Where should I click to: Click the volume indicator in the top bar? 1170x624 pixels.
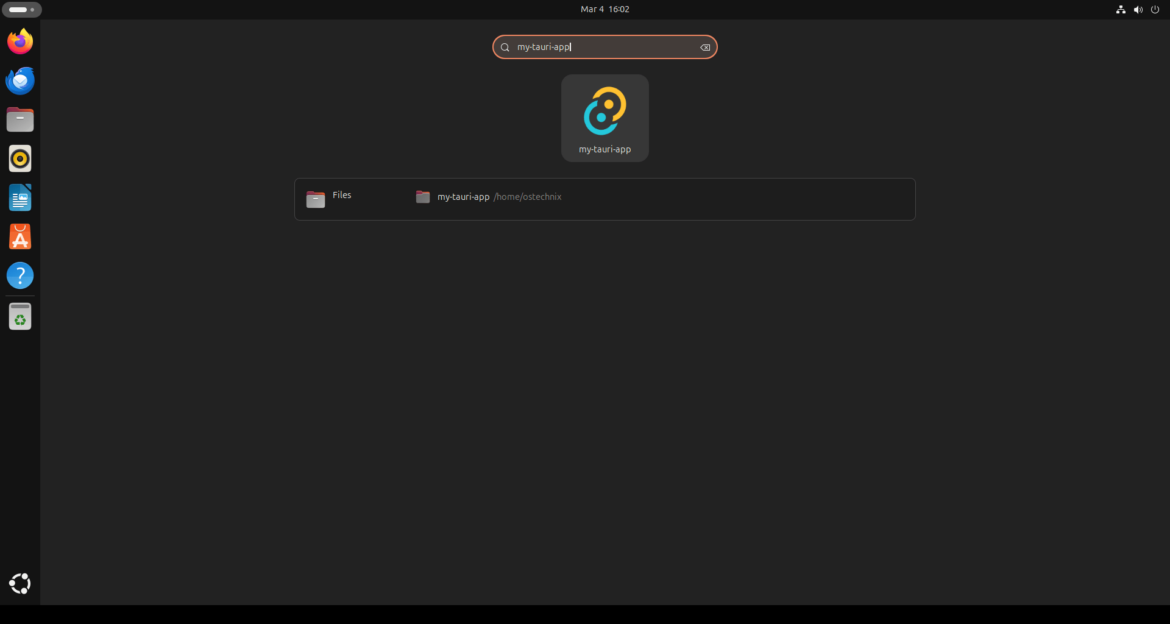(x=1137, y=9)
